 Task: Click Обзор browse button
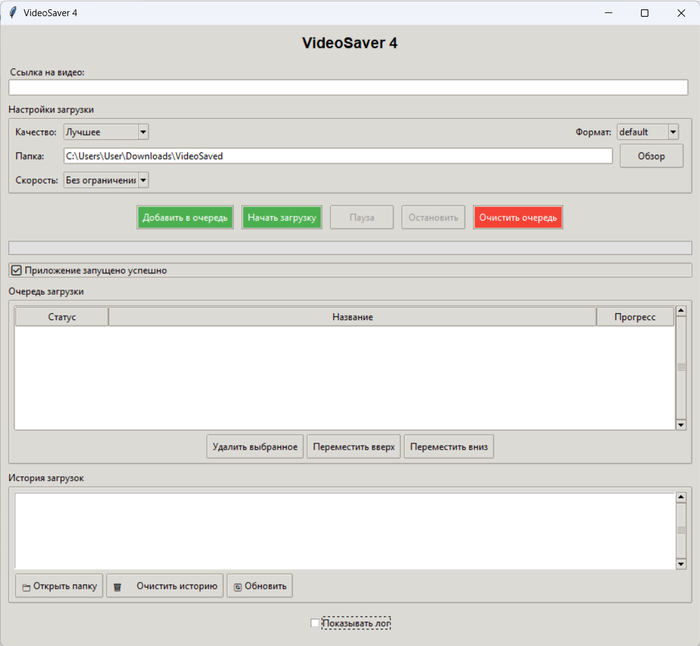point(651,156)
